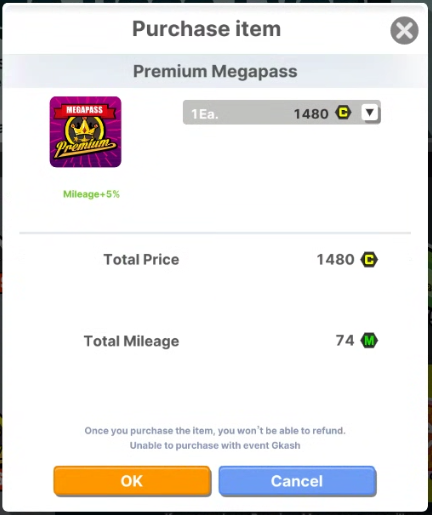Click the 74 total mileage value

click(345, 341)
